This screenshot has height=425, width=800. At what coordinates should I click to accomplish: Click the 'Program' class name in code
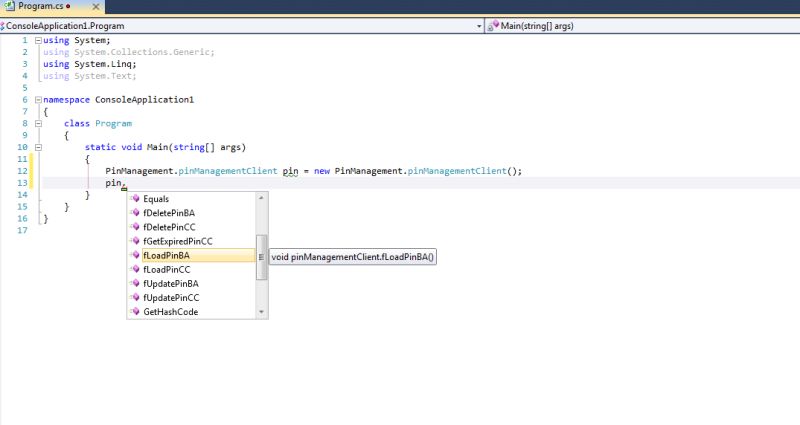(113, 123)
